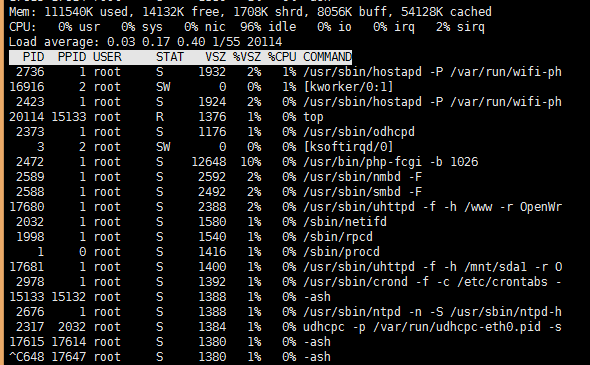Viewport: 590px width, 365px height.
Task: Click the VSZ value 1932
Action: tap(212, 72)
